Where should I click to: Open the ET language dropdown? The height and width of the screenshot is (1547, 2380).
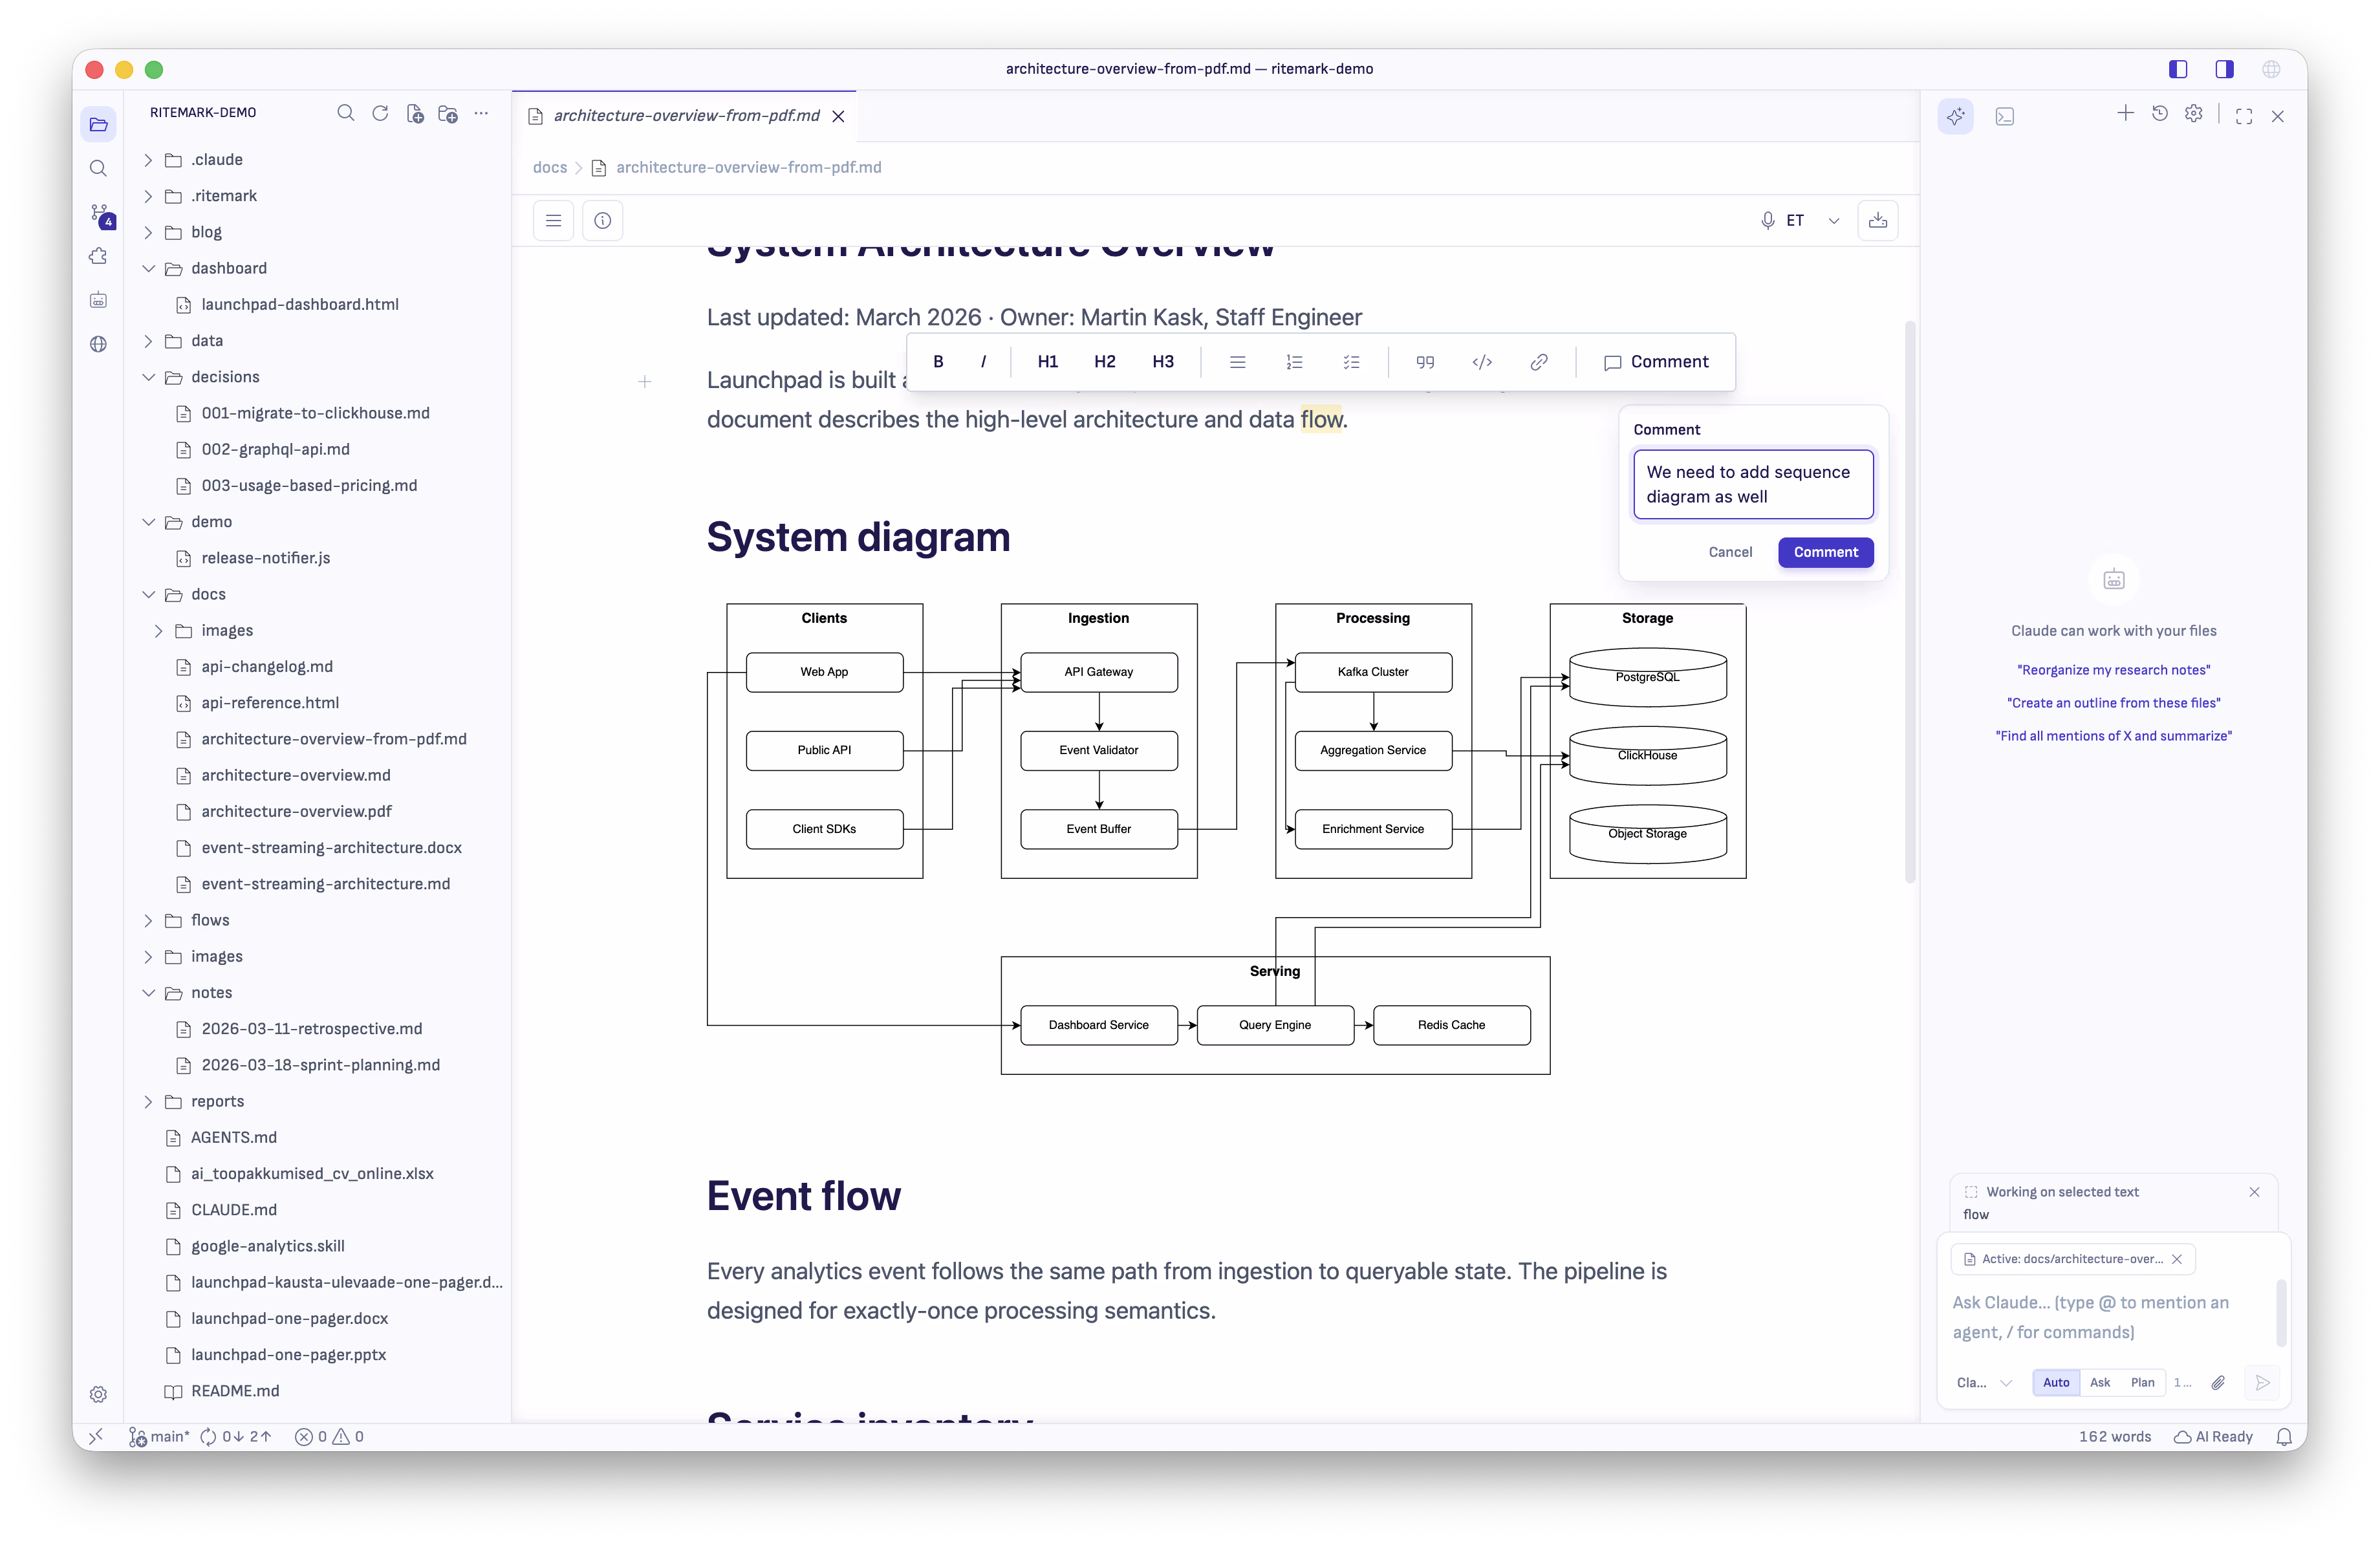point(1833,221)
